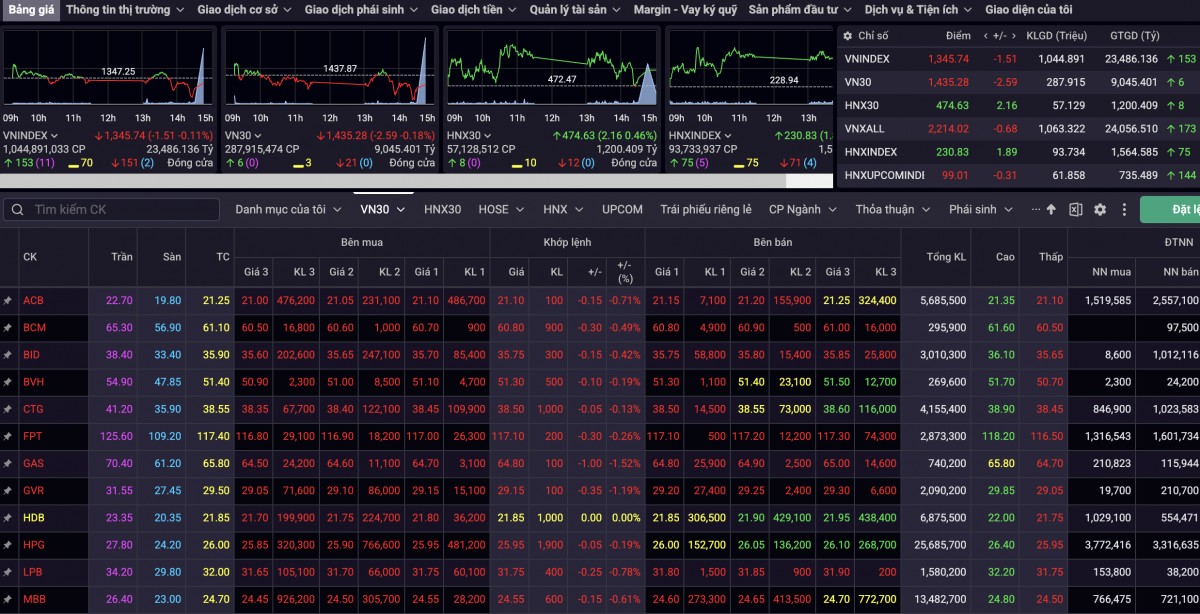Viewport: 1200px width, 614px height.
Task: Switch to the UPCOM tab
Action: 622,210
